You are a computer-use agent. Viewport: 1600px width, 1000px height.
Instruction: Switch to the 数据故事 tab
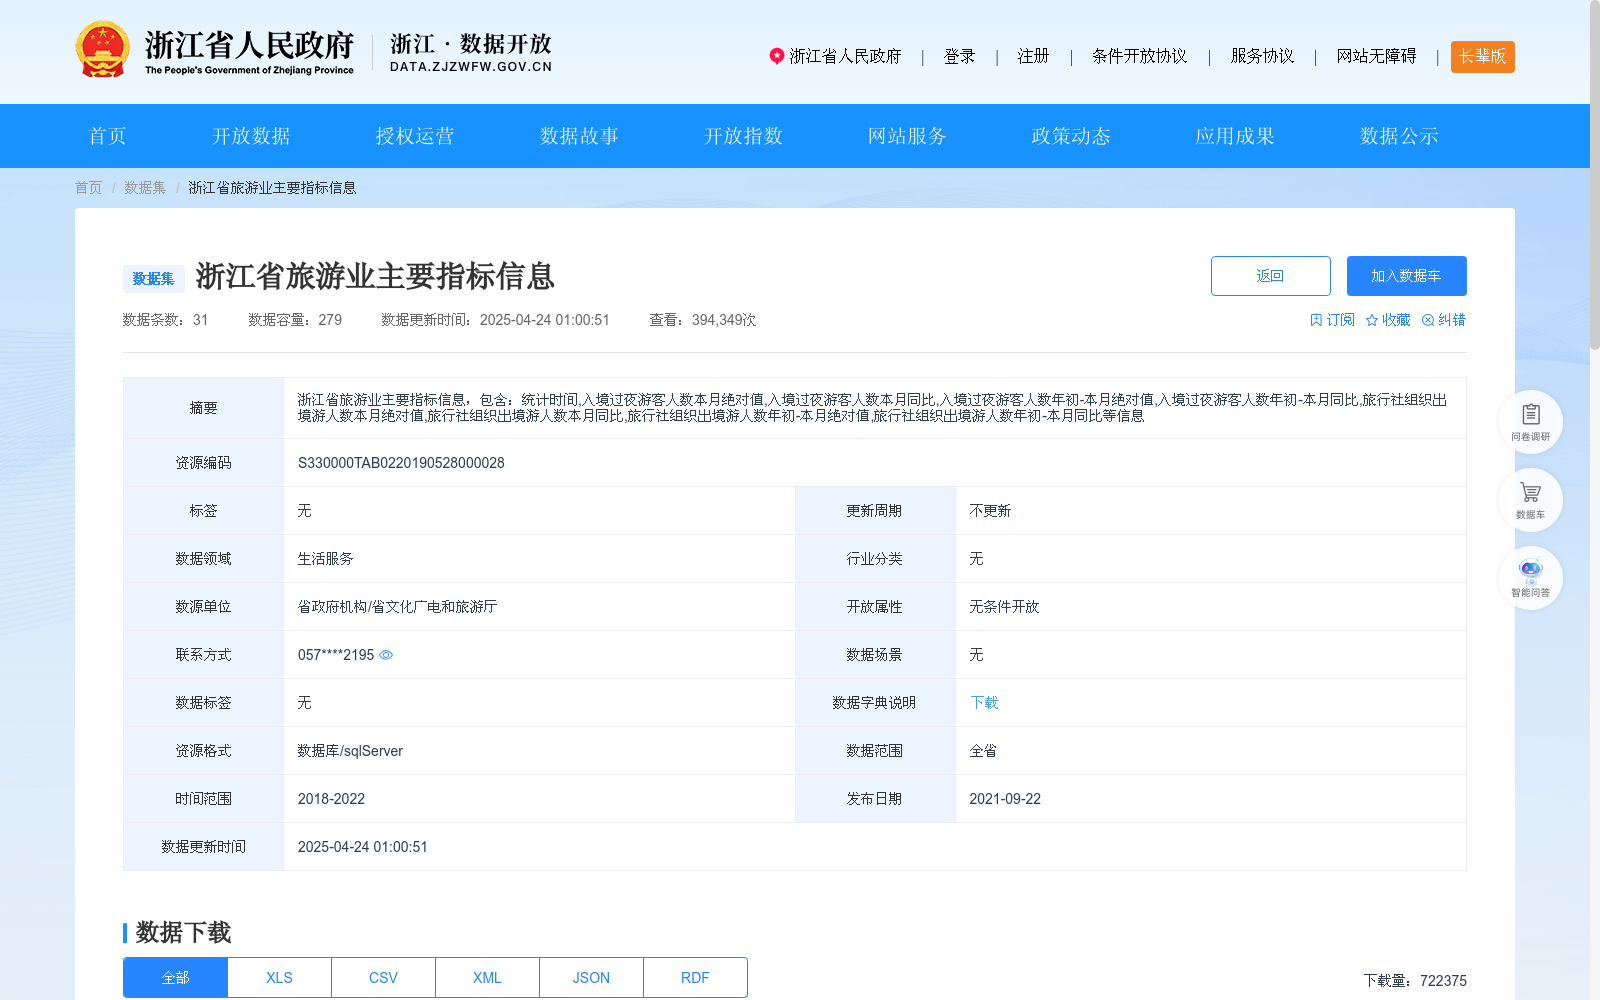pos(577,136)
